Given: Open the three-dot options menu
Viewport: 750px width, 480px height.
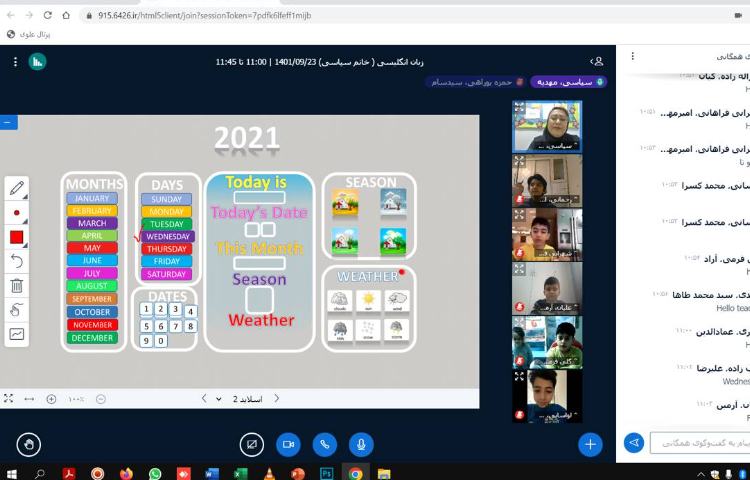Looking at the screenshot, I should 15,62.
